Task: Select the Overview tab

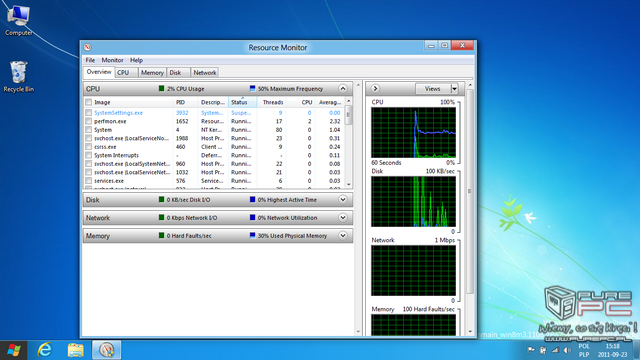Action: click(x=99, y=72)
